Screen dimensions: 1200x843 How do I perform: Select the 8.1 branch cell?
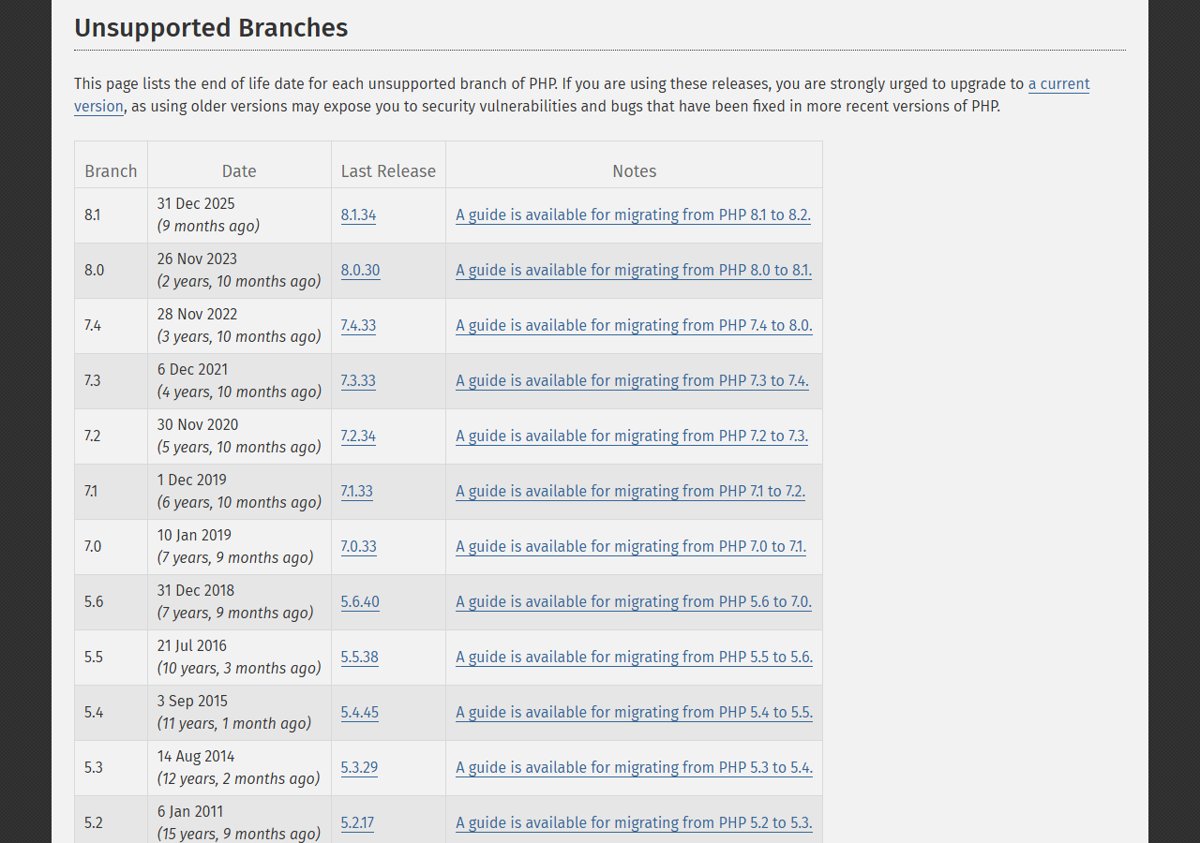(111, 215)
